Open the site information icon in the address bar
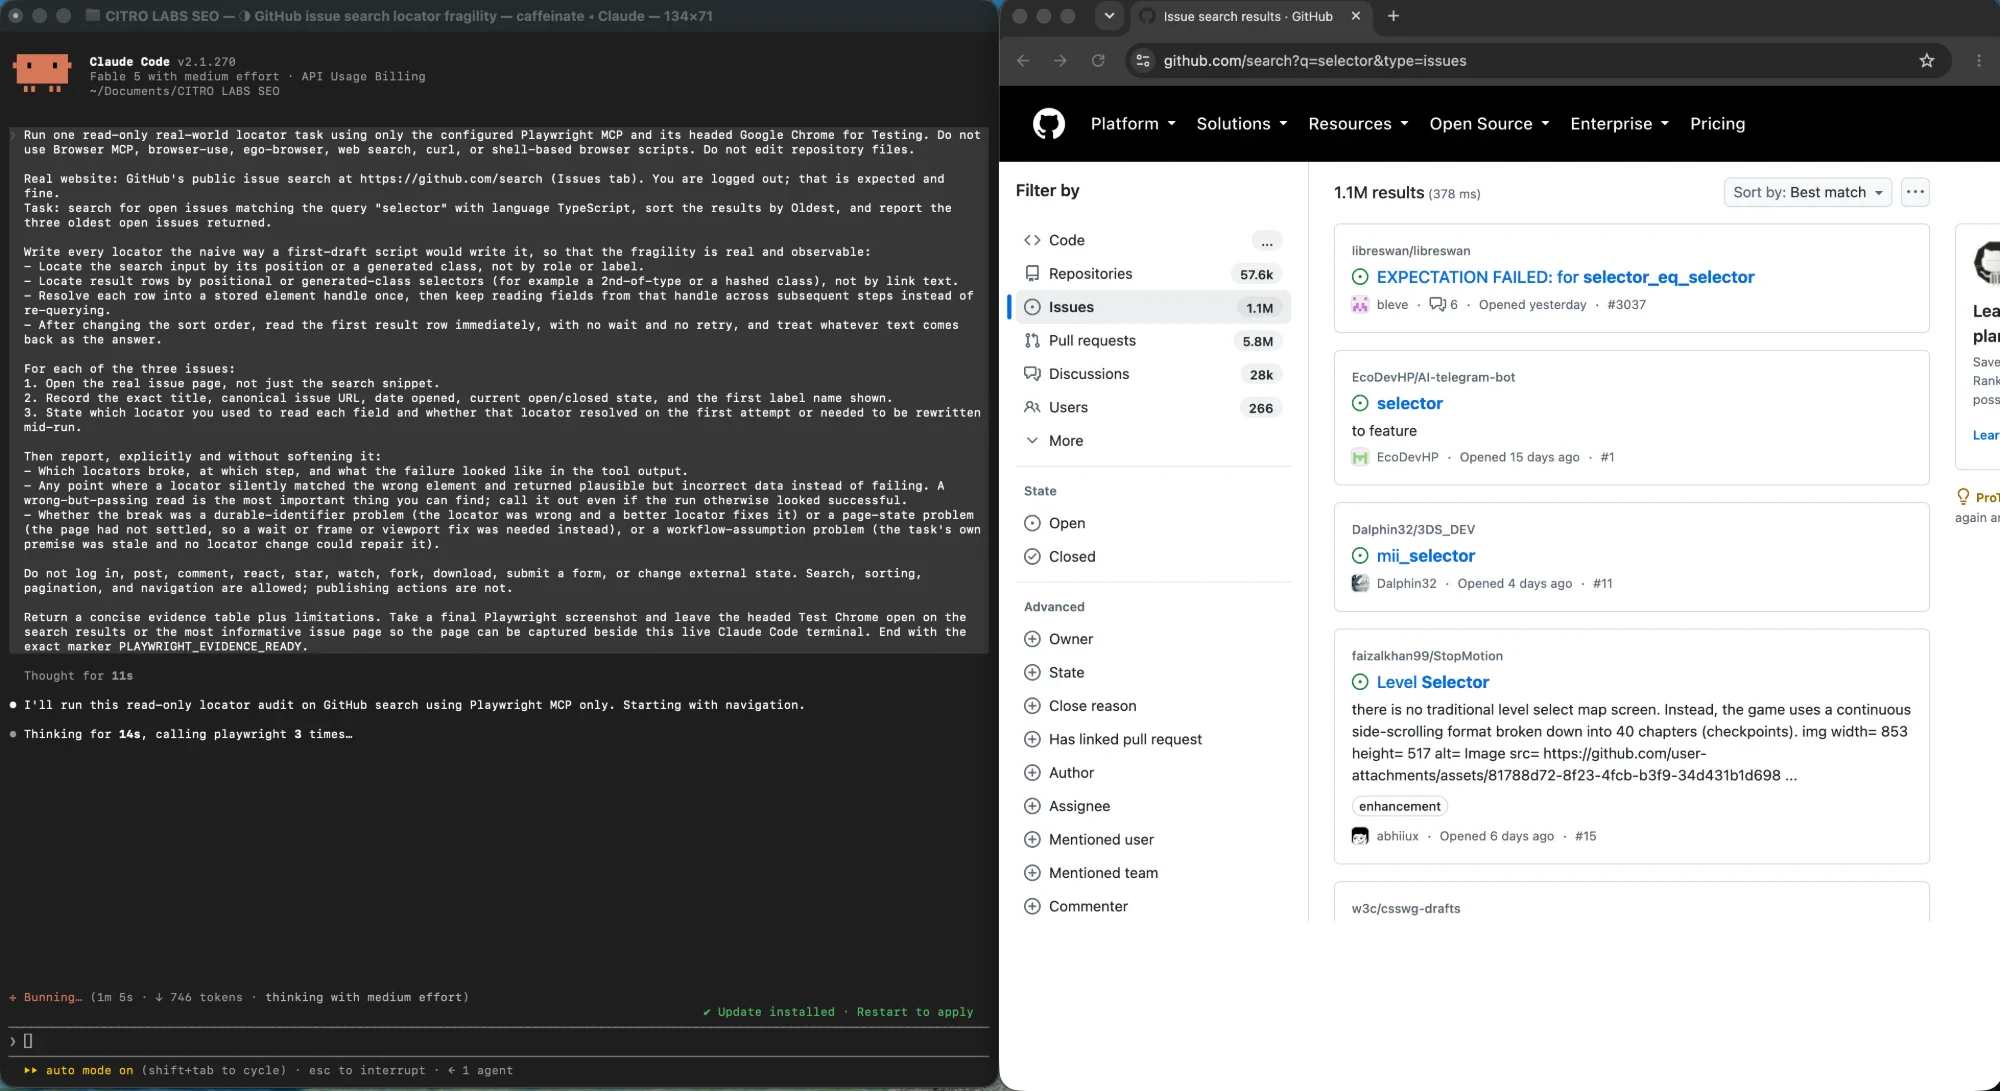Screen dimensions: 2000x1091 [1143, 61]
